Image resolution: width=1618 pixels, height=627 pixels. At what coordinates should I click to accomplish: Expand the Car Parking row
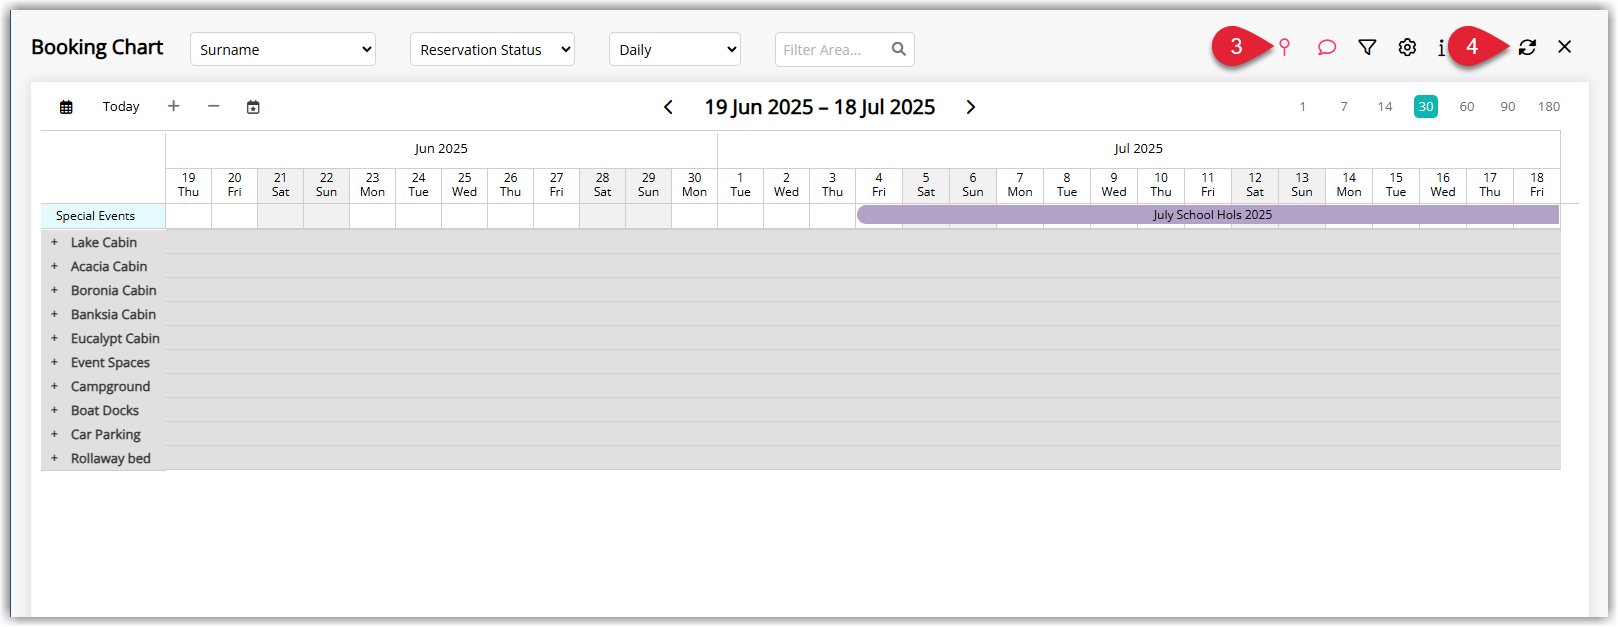point(55,434)
